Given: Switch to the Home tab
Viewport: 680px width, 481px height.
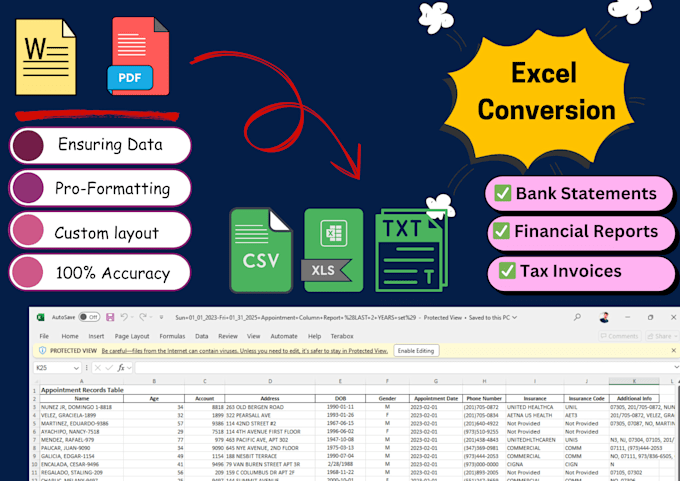Looking at the screenshot, I should coord(70,336).
